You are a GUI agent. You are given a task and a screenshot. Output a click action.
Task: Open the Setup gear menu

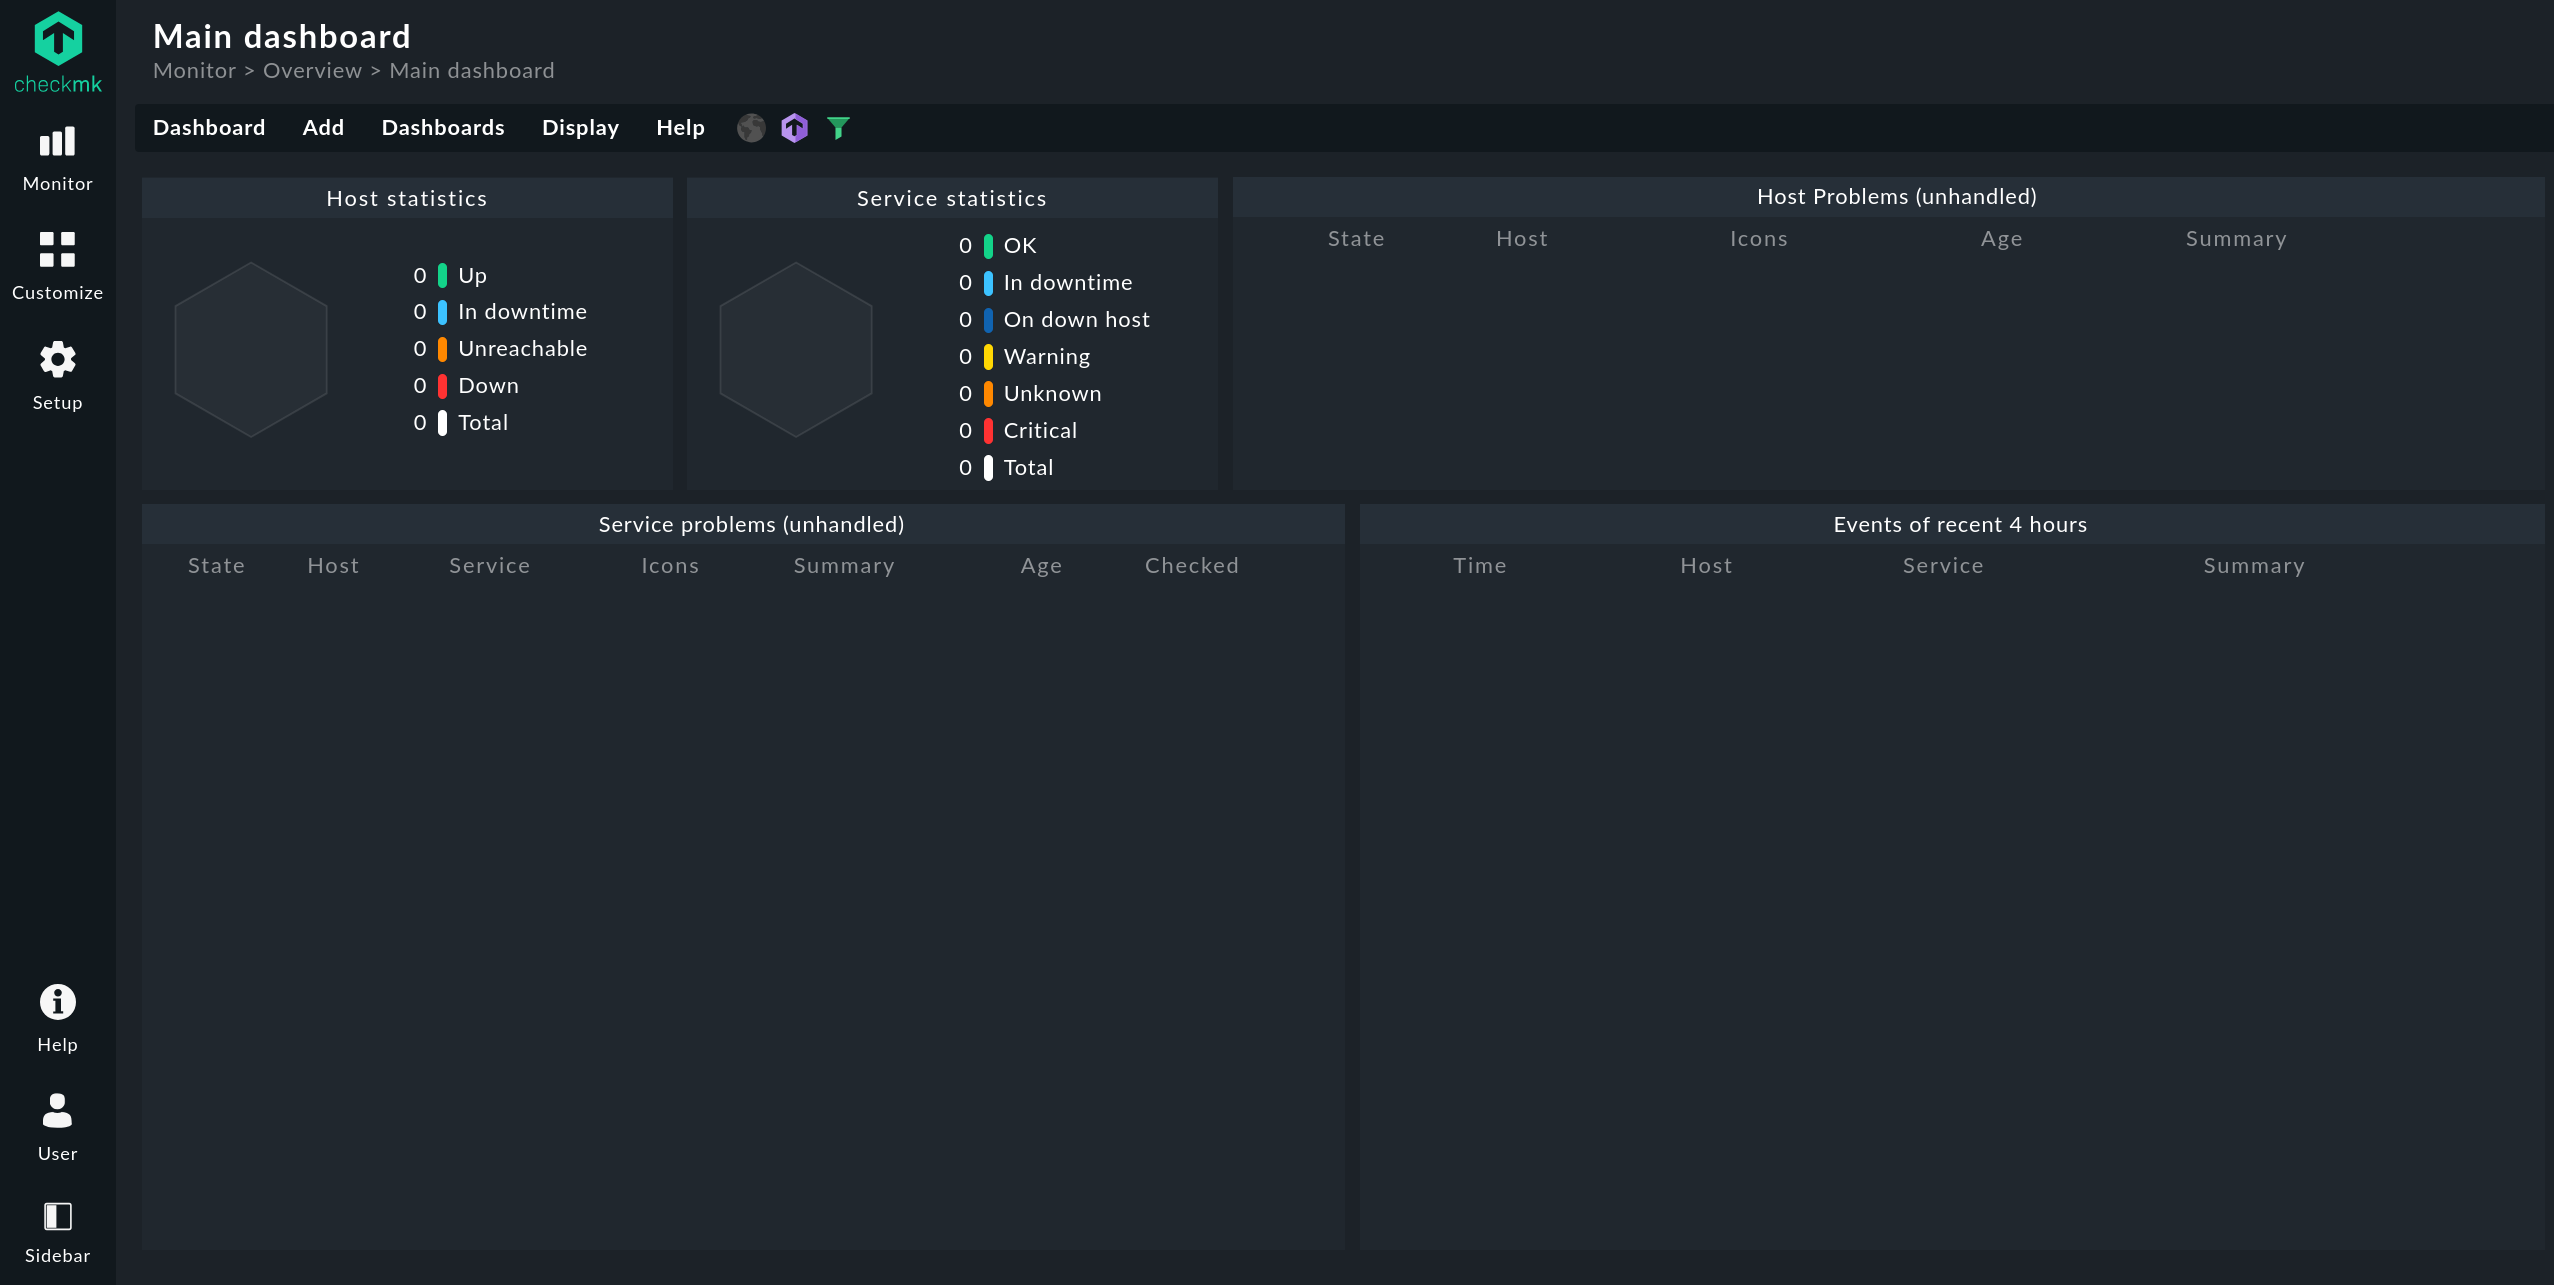tap(58, 376)
